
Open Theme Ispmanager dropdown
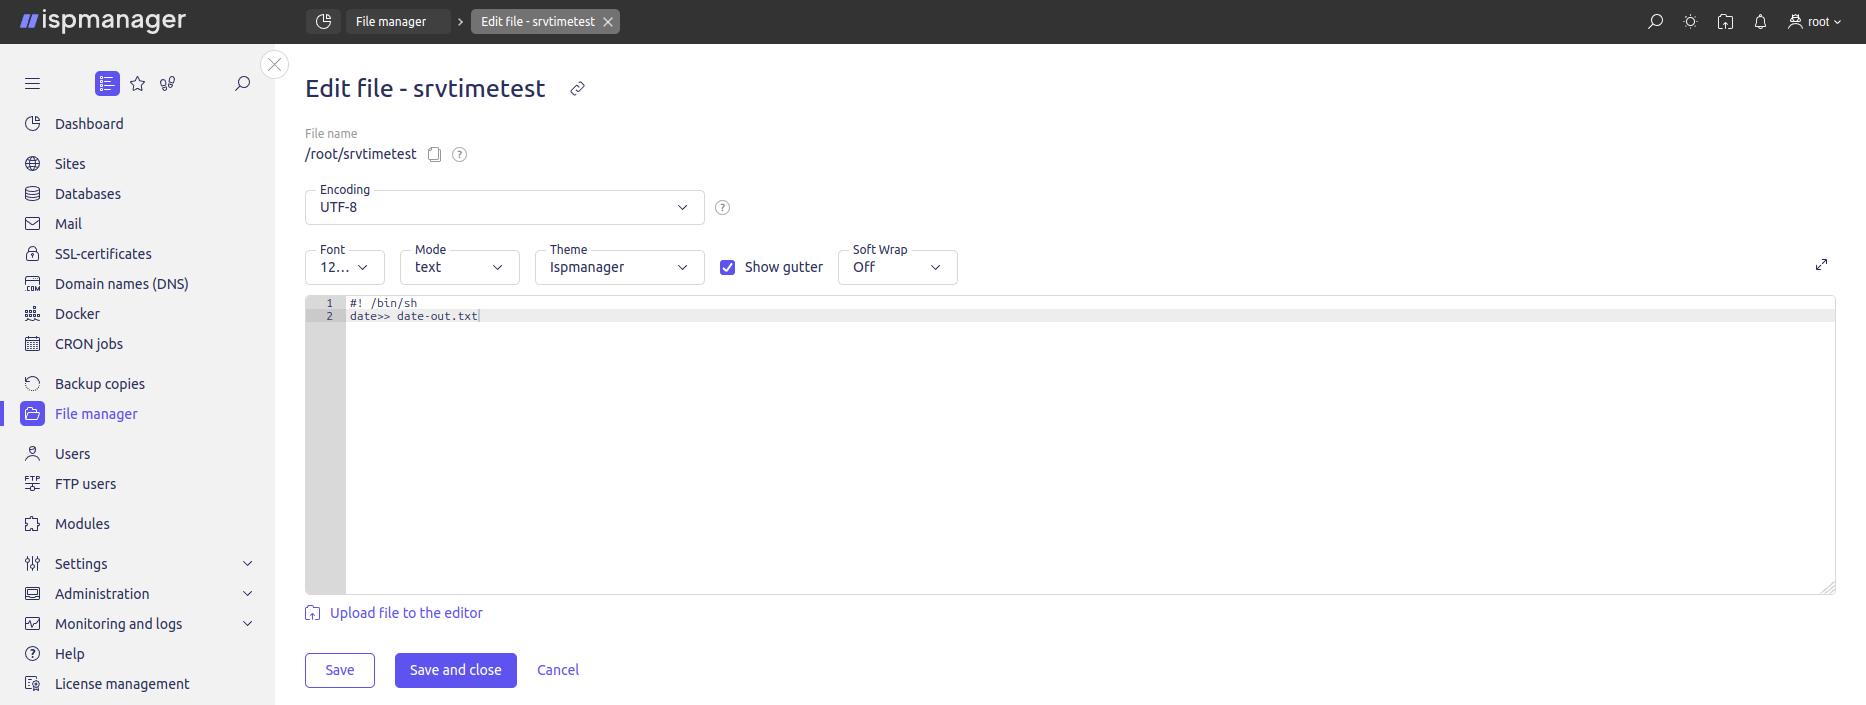620,267
